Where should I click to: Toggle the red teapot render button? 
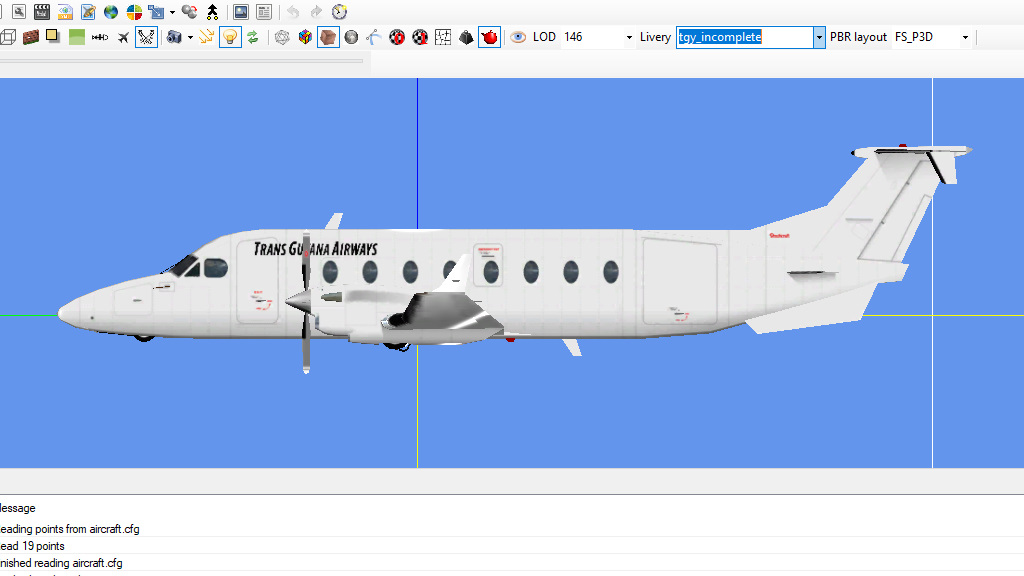click(489, 37)
